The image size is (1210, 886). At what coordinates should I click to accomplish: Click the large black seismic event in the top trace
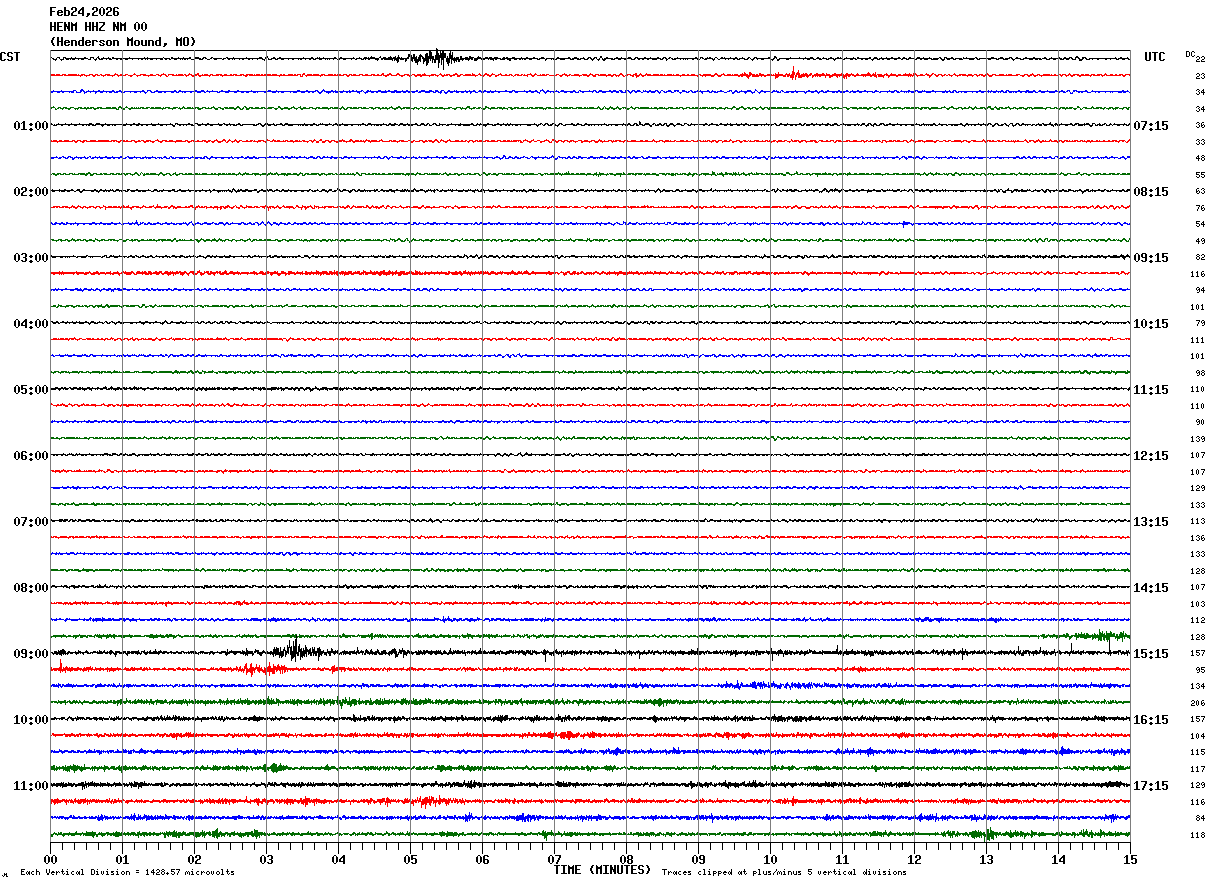(437, 58)
